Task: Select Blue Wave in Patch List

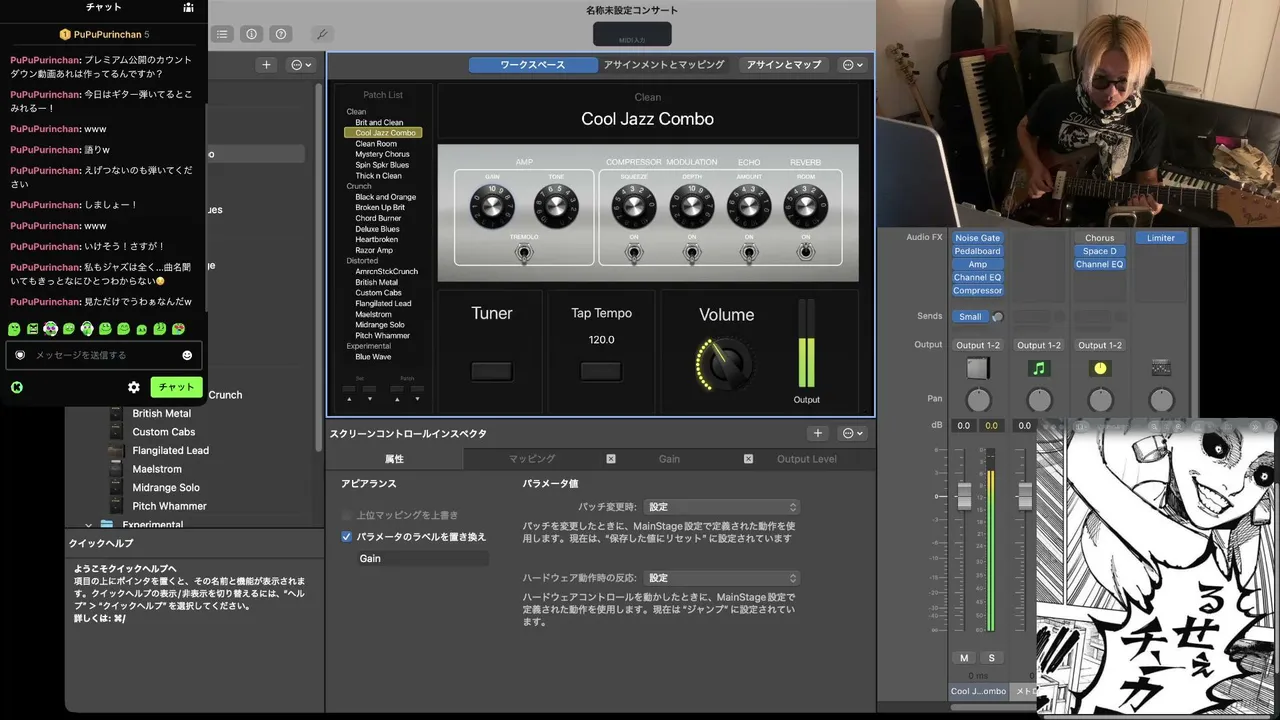Action: [x=373, y=357]
